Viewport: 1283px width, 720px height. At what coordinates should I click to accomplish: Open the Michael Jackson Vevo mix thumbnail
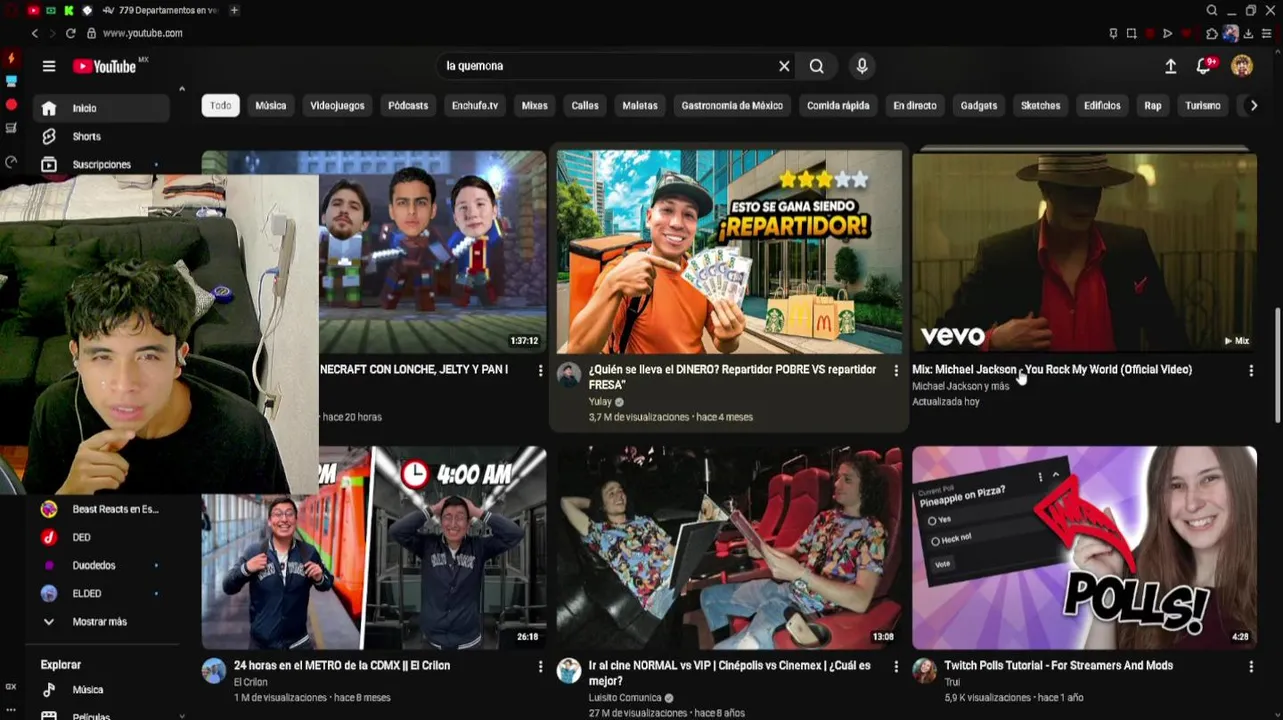1084,252
